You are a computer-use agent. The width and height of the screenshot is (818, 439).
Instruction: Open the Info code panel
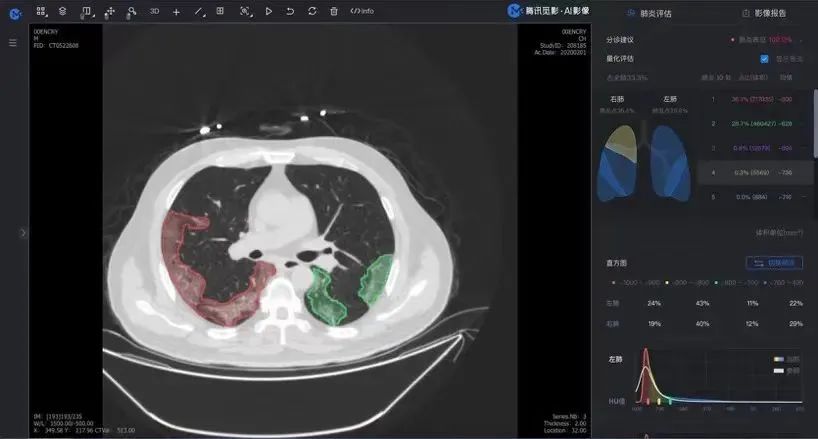pyautogui.click(x=362, y=11)
